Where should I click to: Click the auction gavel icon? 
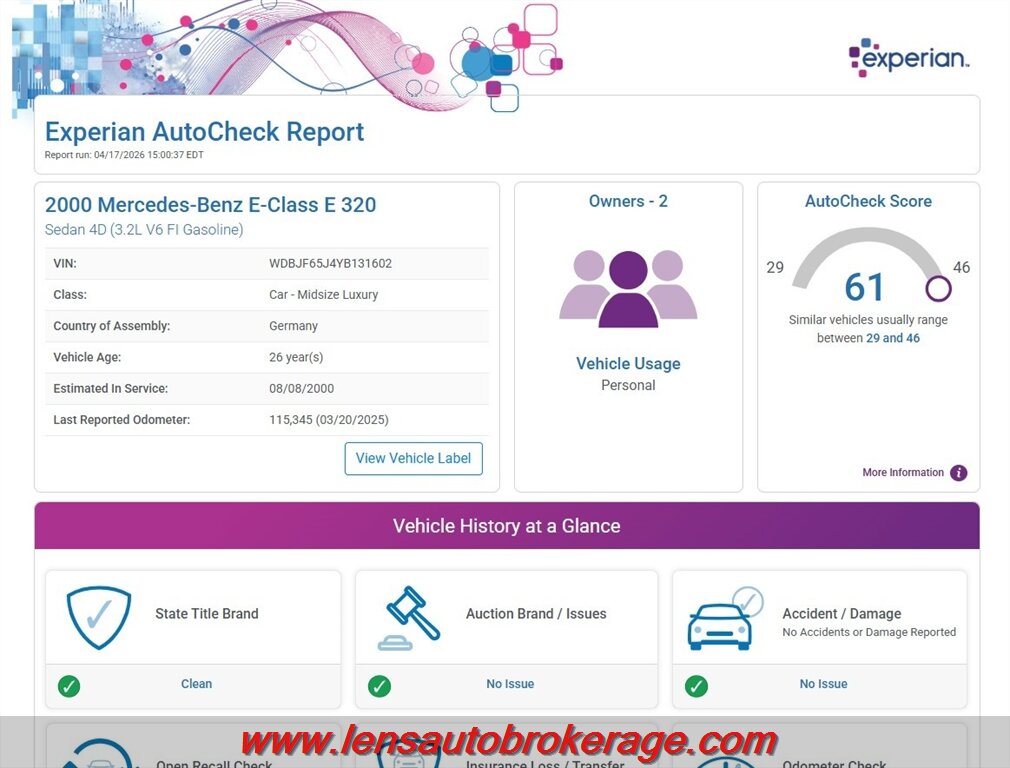(x=410, y=617)
